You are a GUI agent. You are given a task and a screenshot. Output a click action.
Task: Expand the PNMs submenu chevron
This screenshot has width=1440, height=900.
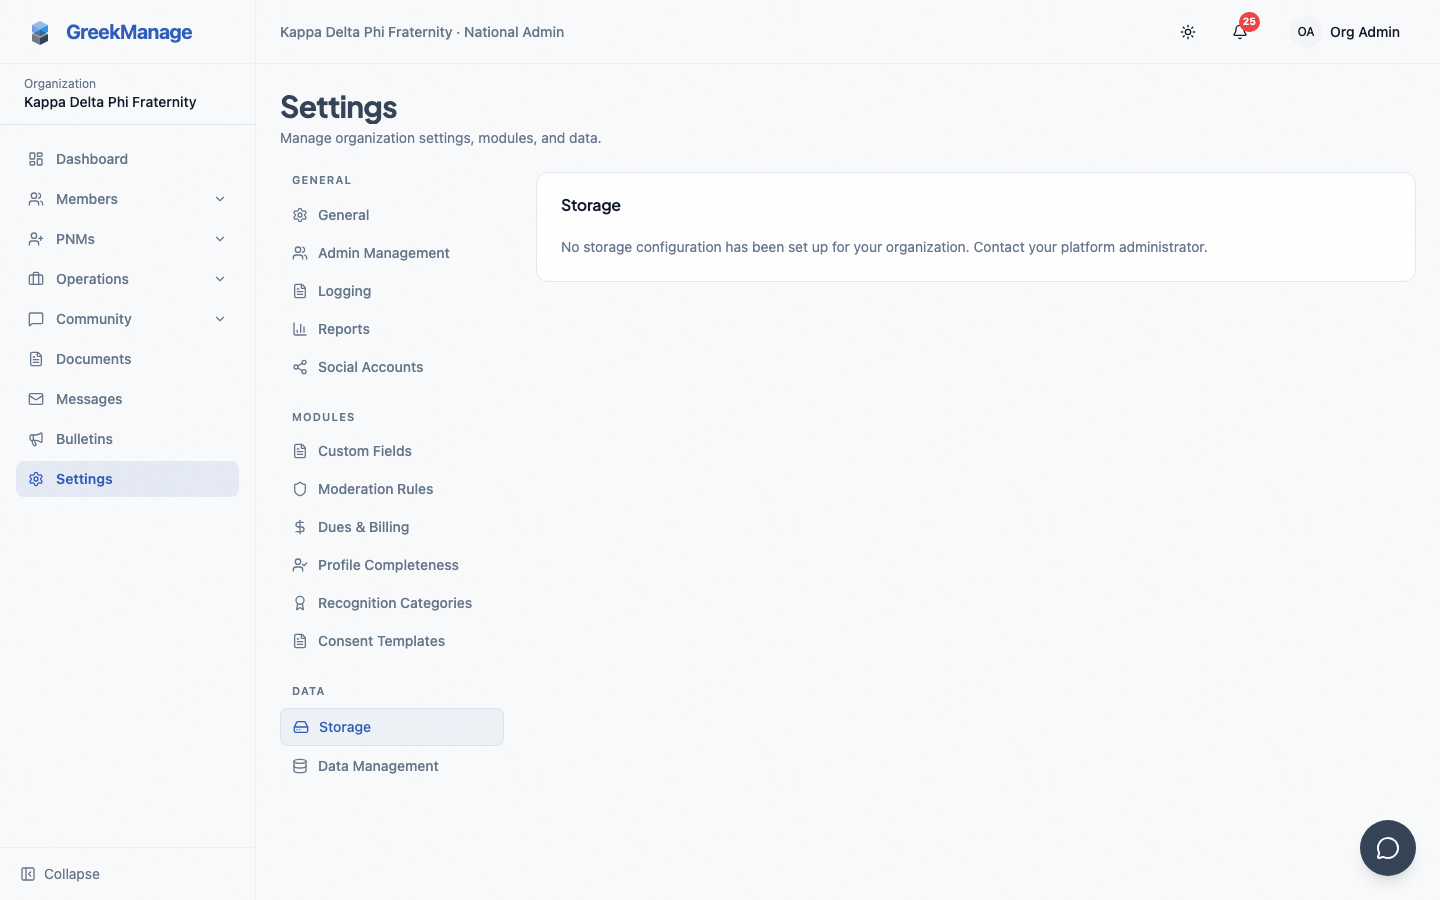220,239
